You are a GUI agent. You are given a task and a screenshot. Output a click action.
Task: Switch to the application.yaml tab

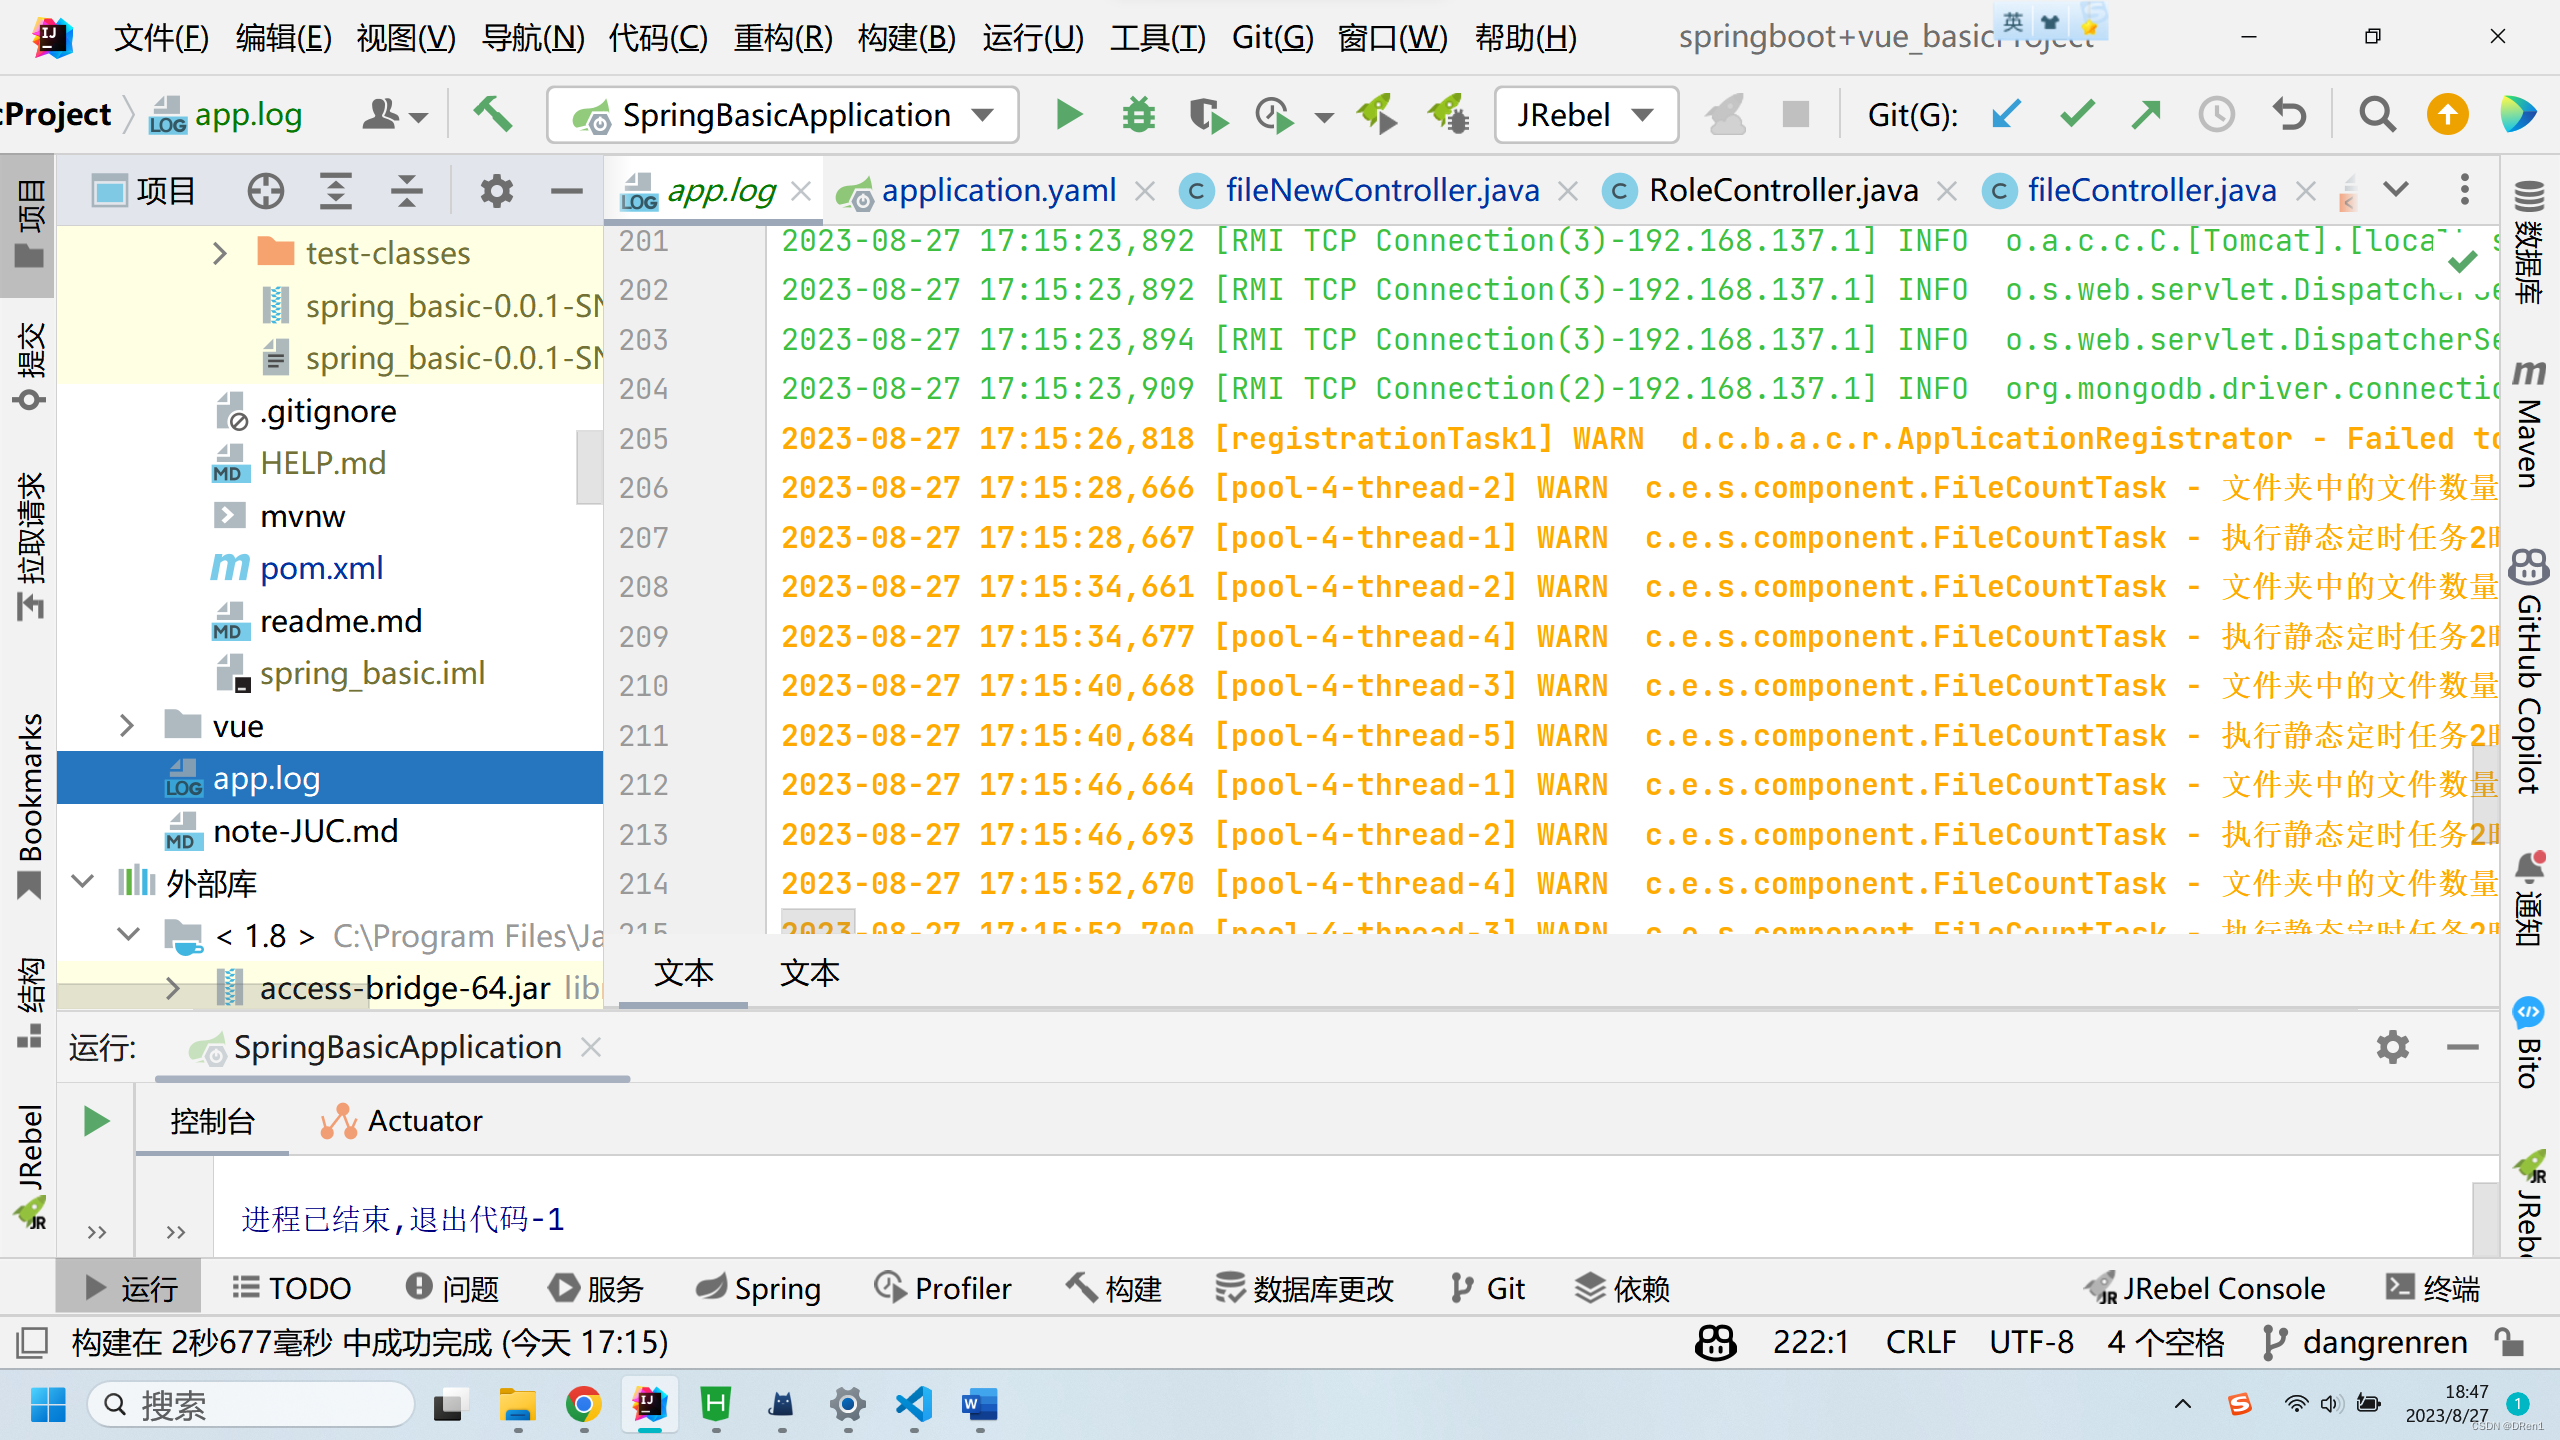998,189
